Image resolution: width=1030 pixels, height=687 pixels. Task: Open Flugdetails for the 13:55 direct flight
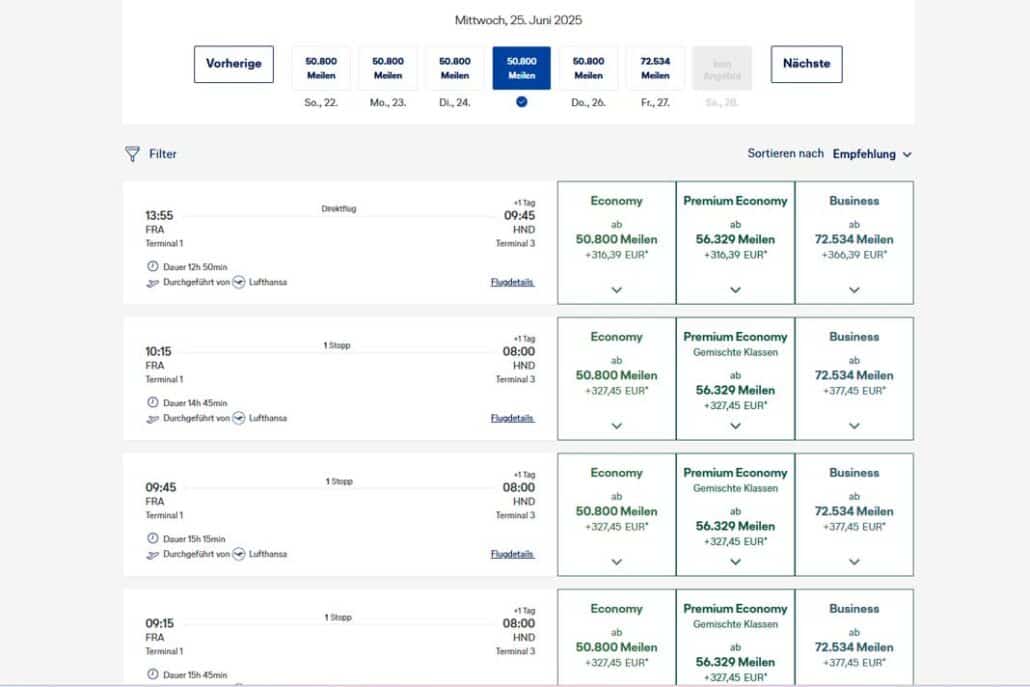point(512,283)
